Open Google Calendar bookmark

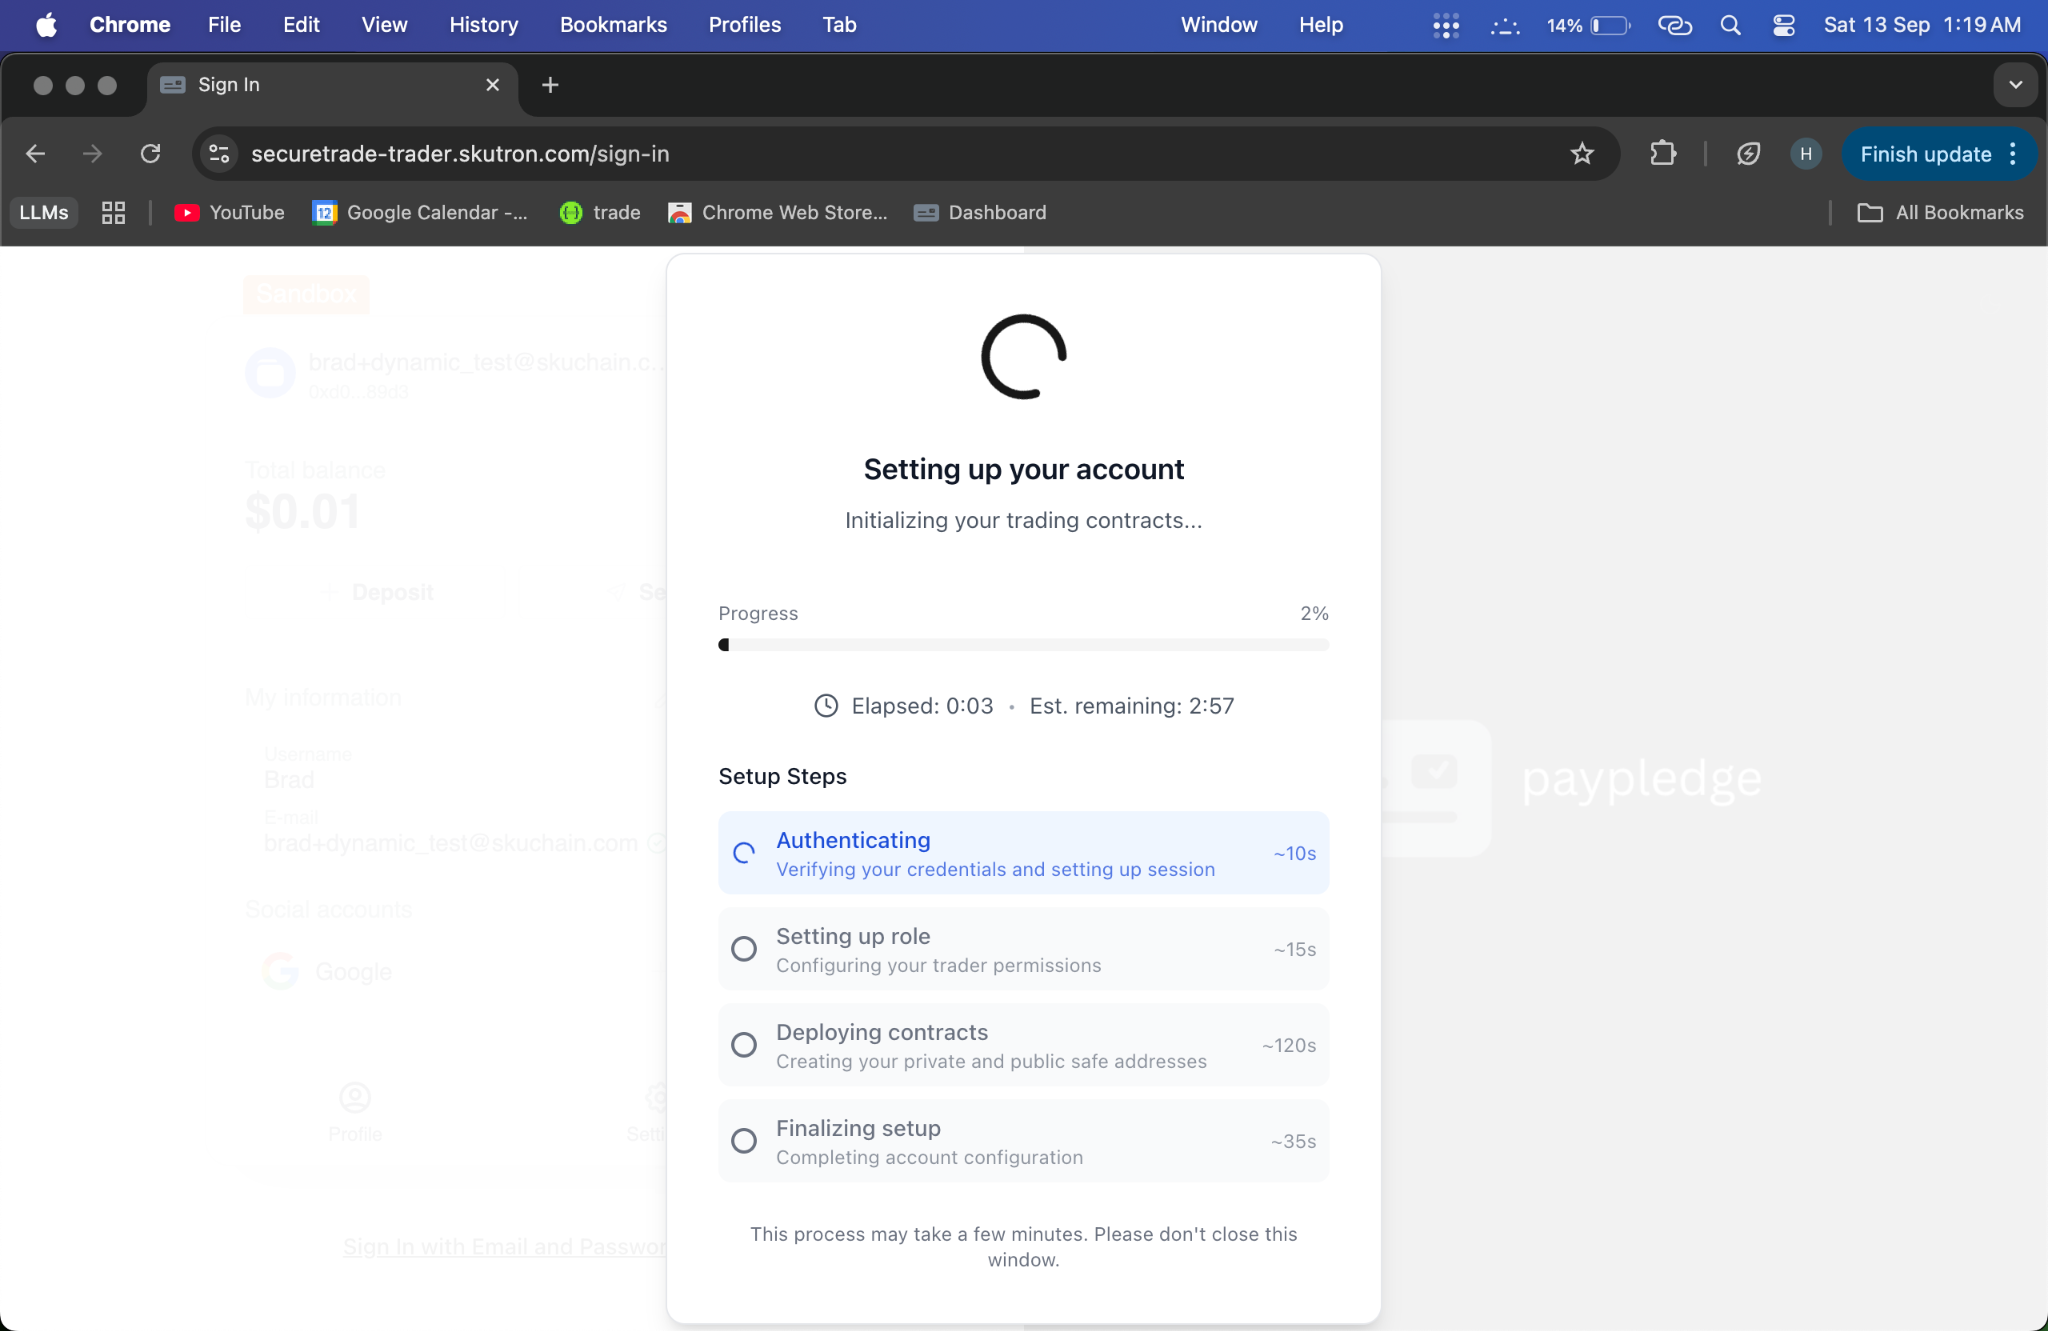(420, 213)
